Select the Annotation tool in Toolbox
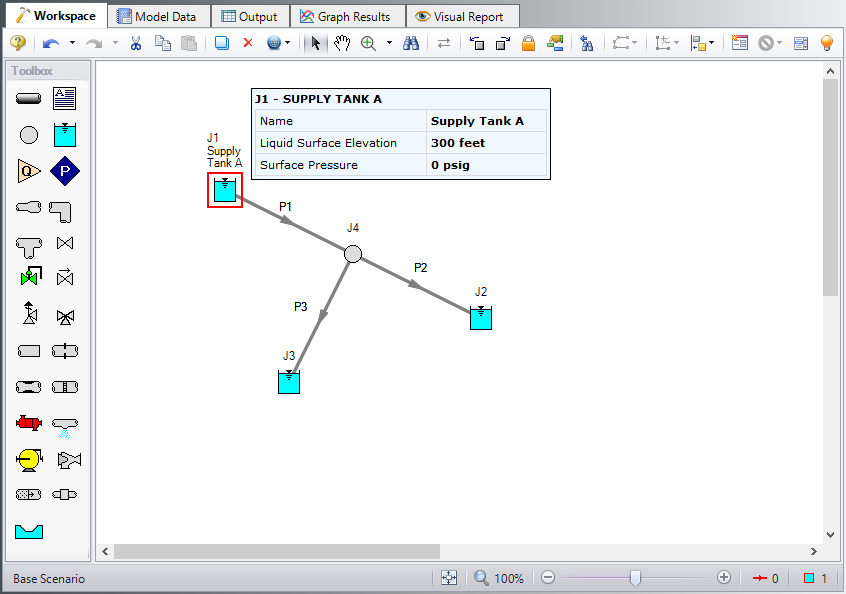 click(65, 99)
